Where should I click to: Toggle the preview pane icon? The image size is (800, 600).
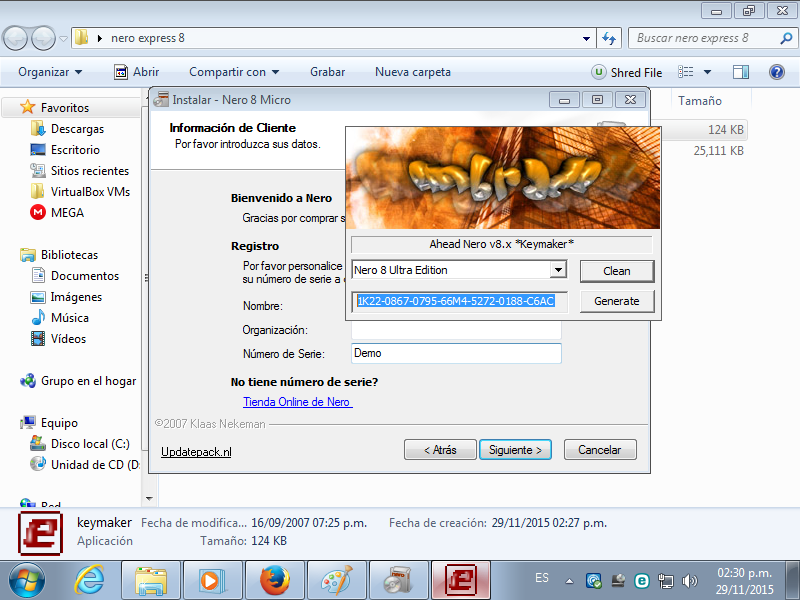pos(740,72)
